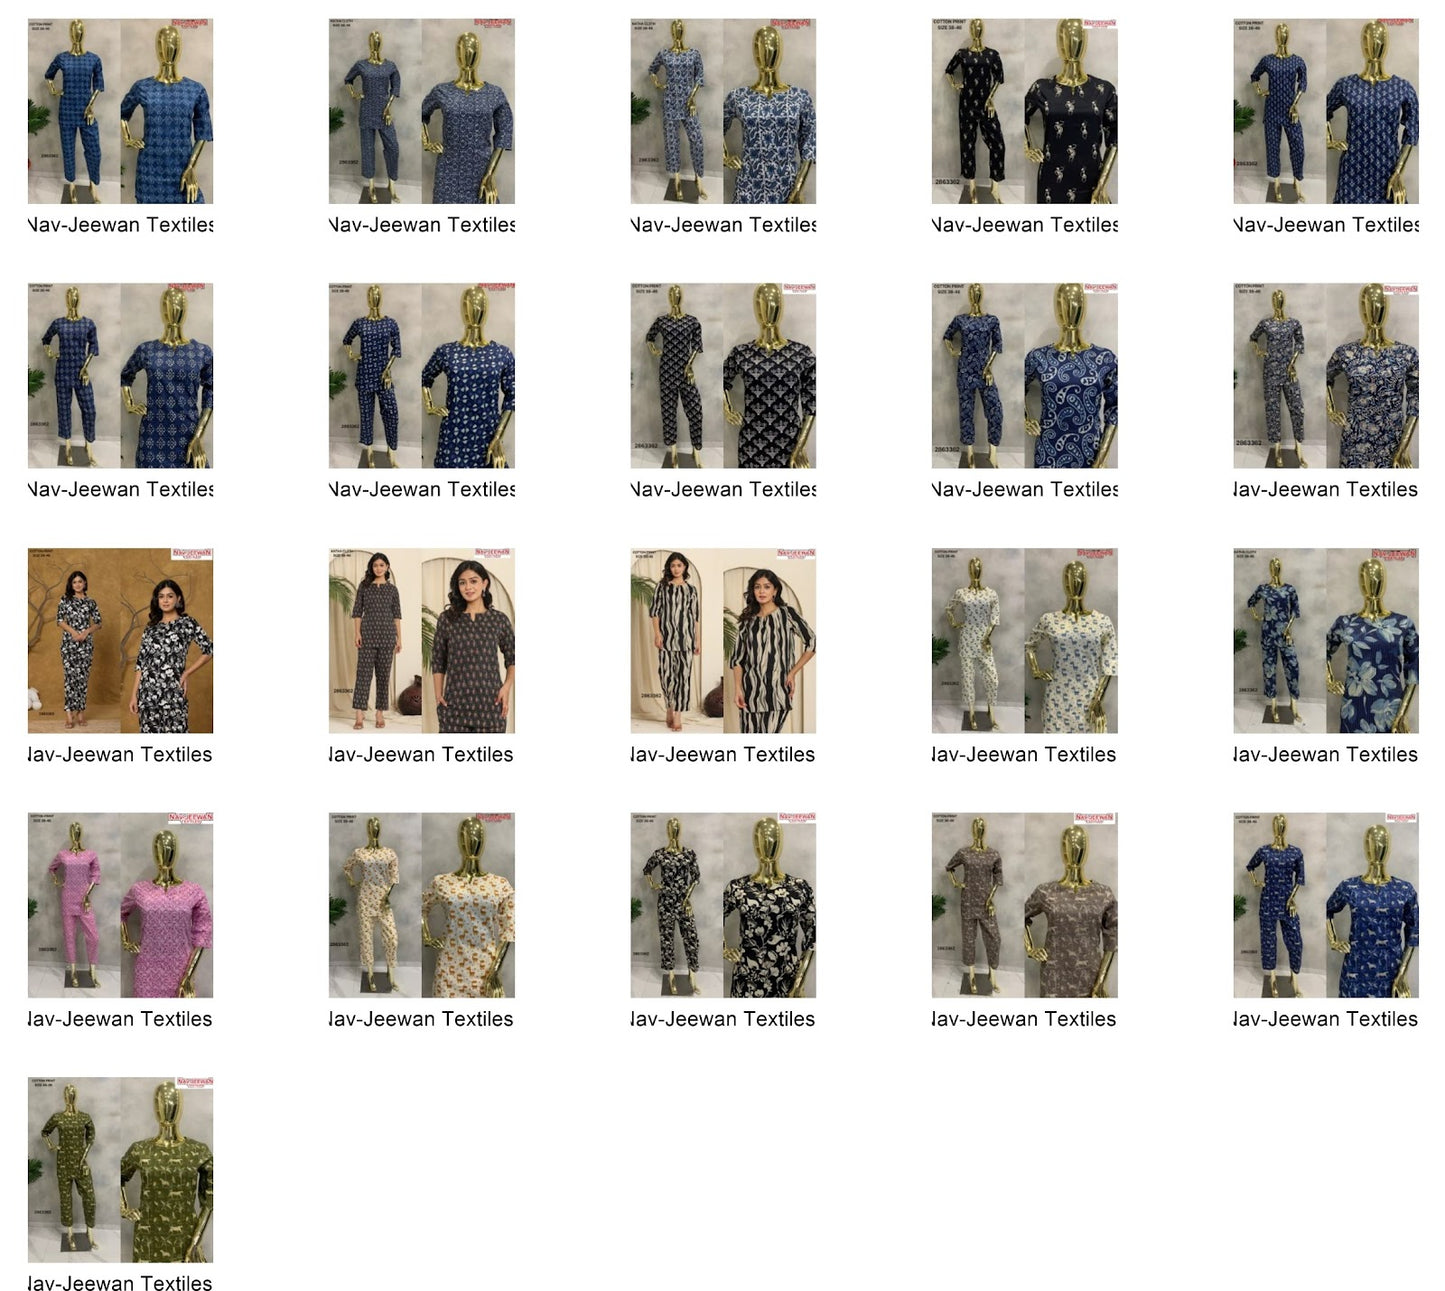
Task: Click the light blue and white floral outfit
Action: [x=723, y=111]
